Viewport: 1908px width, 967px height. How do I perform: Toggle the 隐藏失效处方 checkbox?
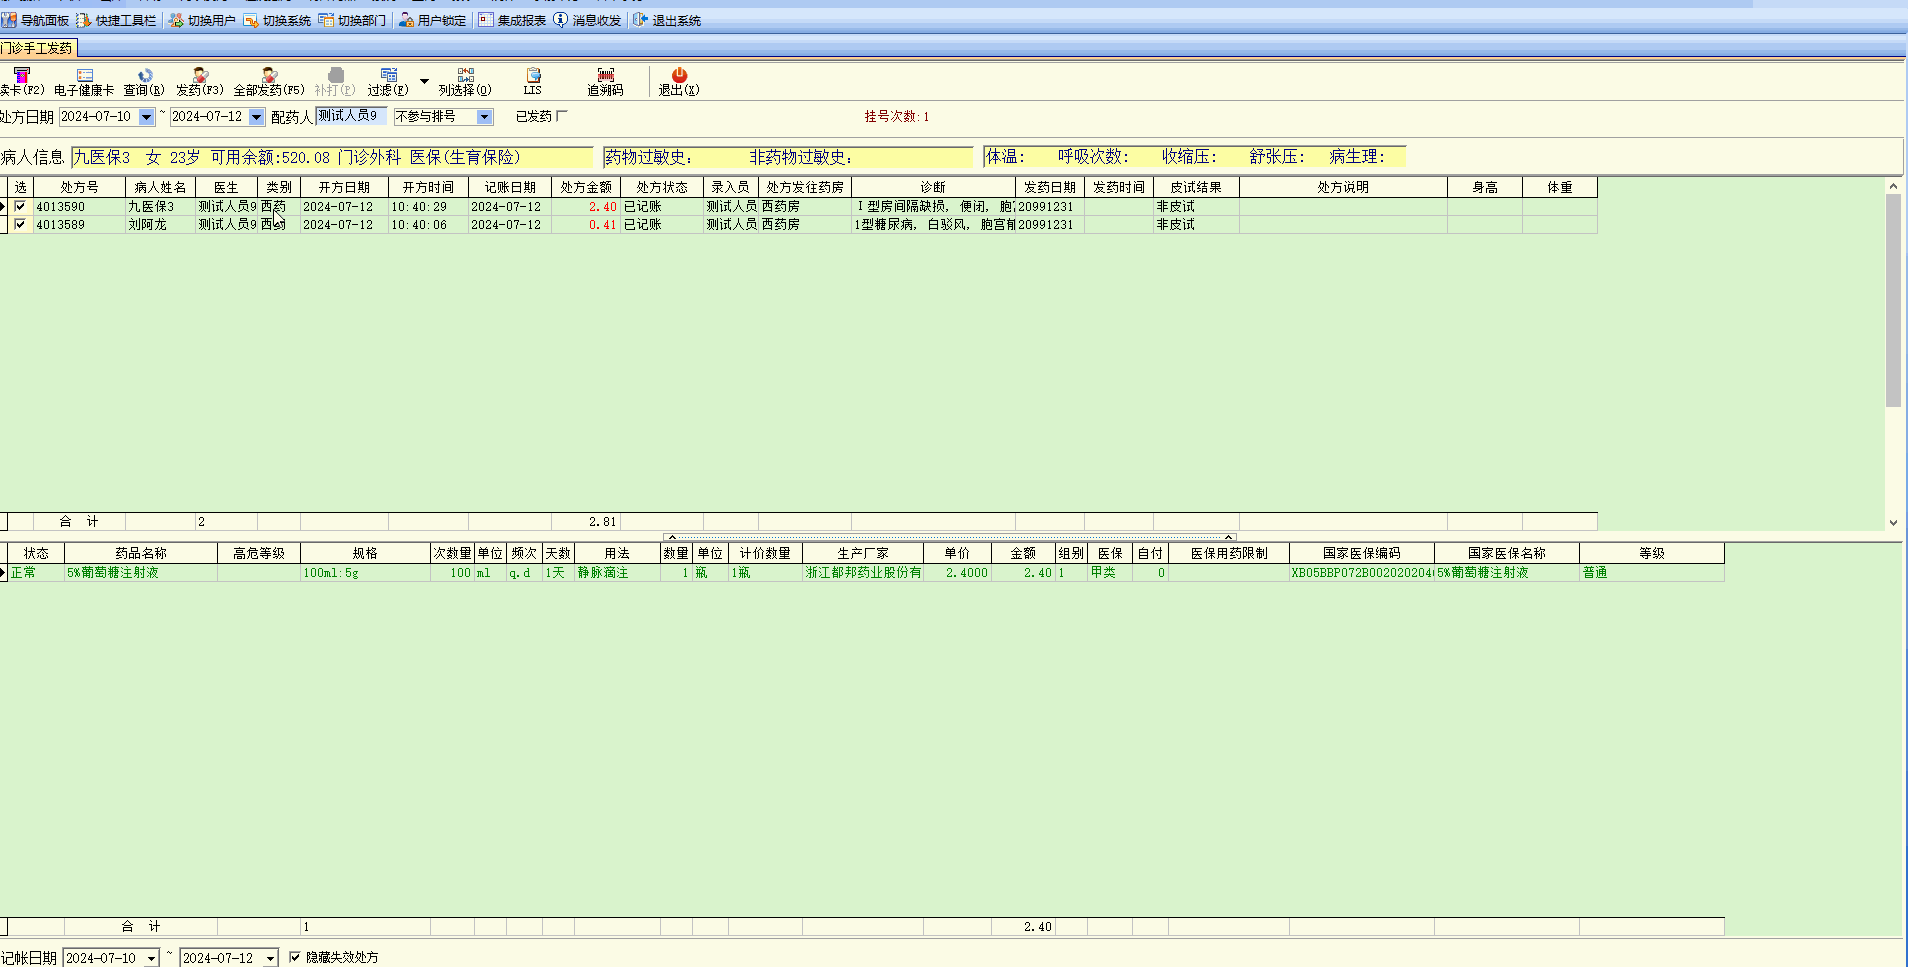[295, 957]
